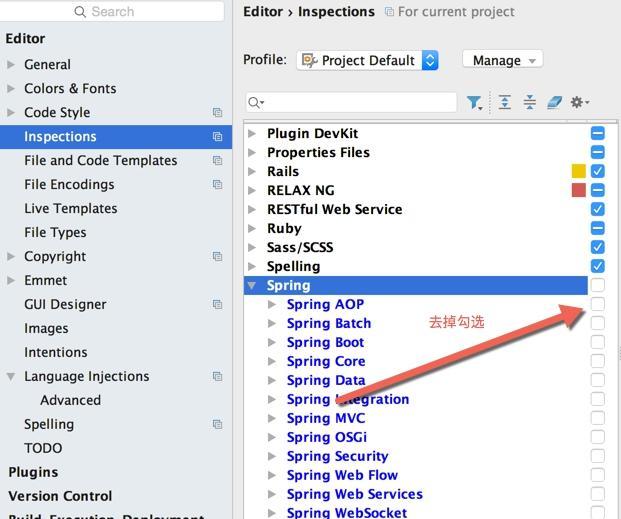Toggle the Spring group checkbox
621x519 pixels.
598,286
